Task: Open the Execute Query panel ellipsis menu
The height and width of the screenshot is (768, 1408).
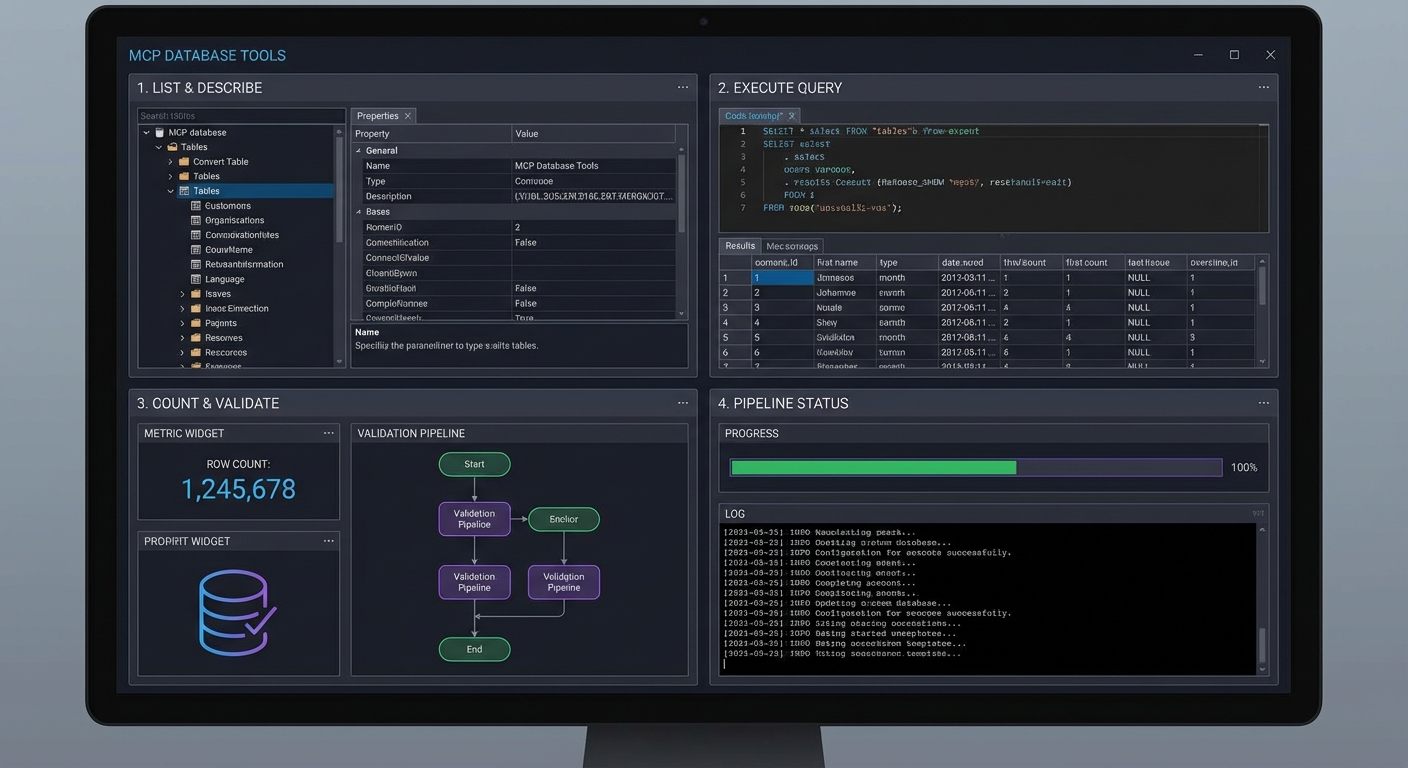Action: [x=1264, y=88]
